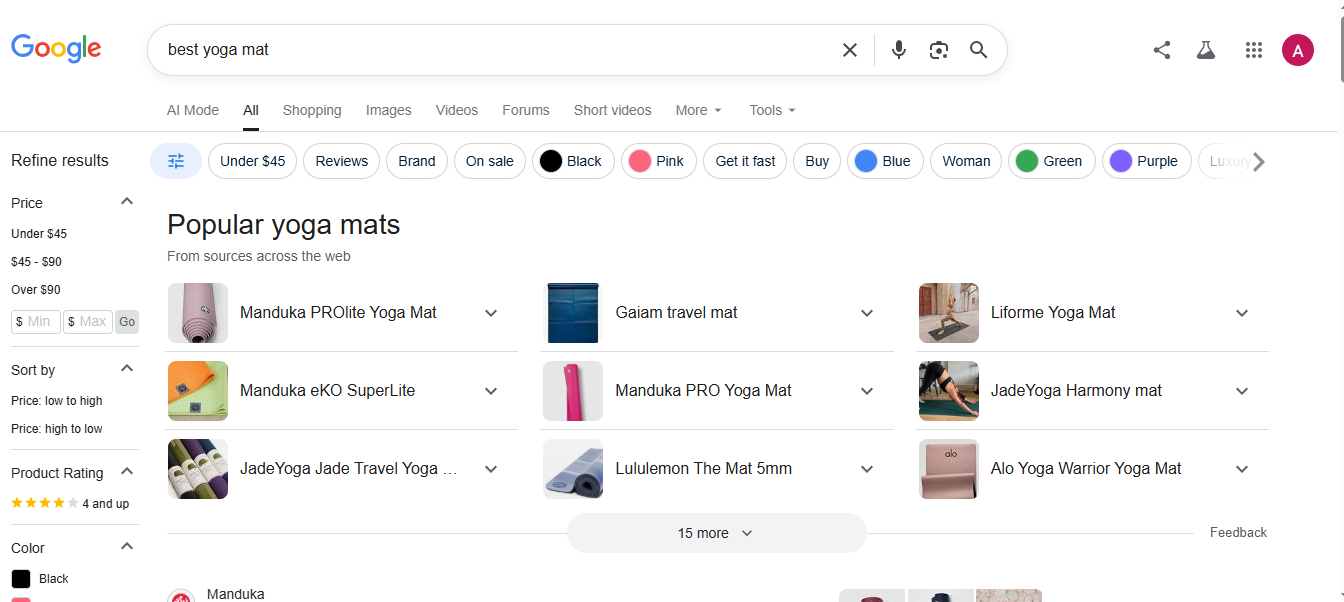Apply the Get it fast chip
Image resolution: width=1344 pixels, height=602 pixels.
click(745, 161)
